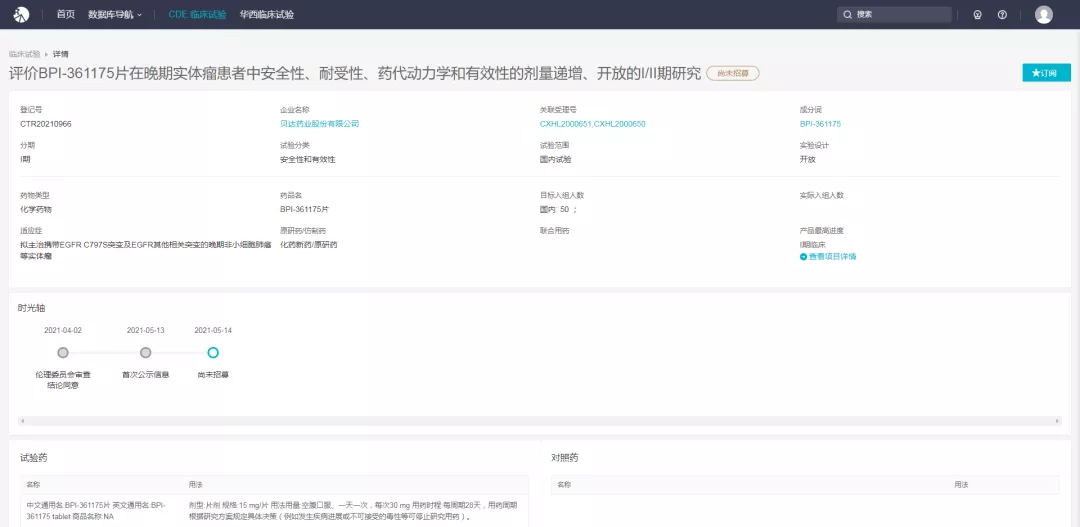
Task: Go to 首页 in the top navigation
Action: 65,15
